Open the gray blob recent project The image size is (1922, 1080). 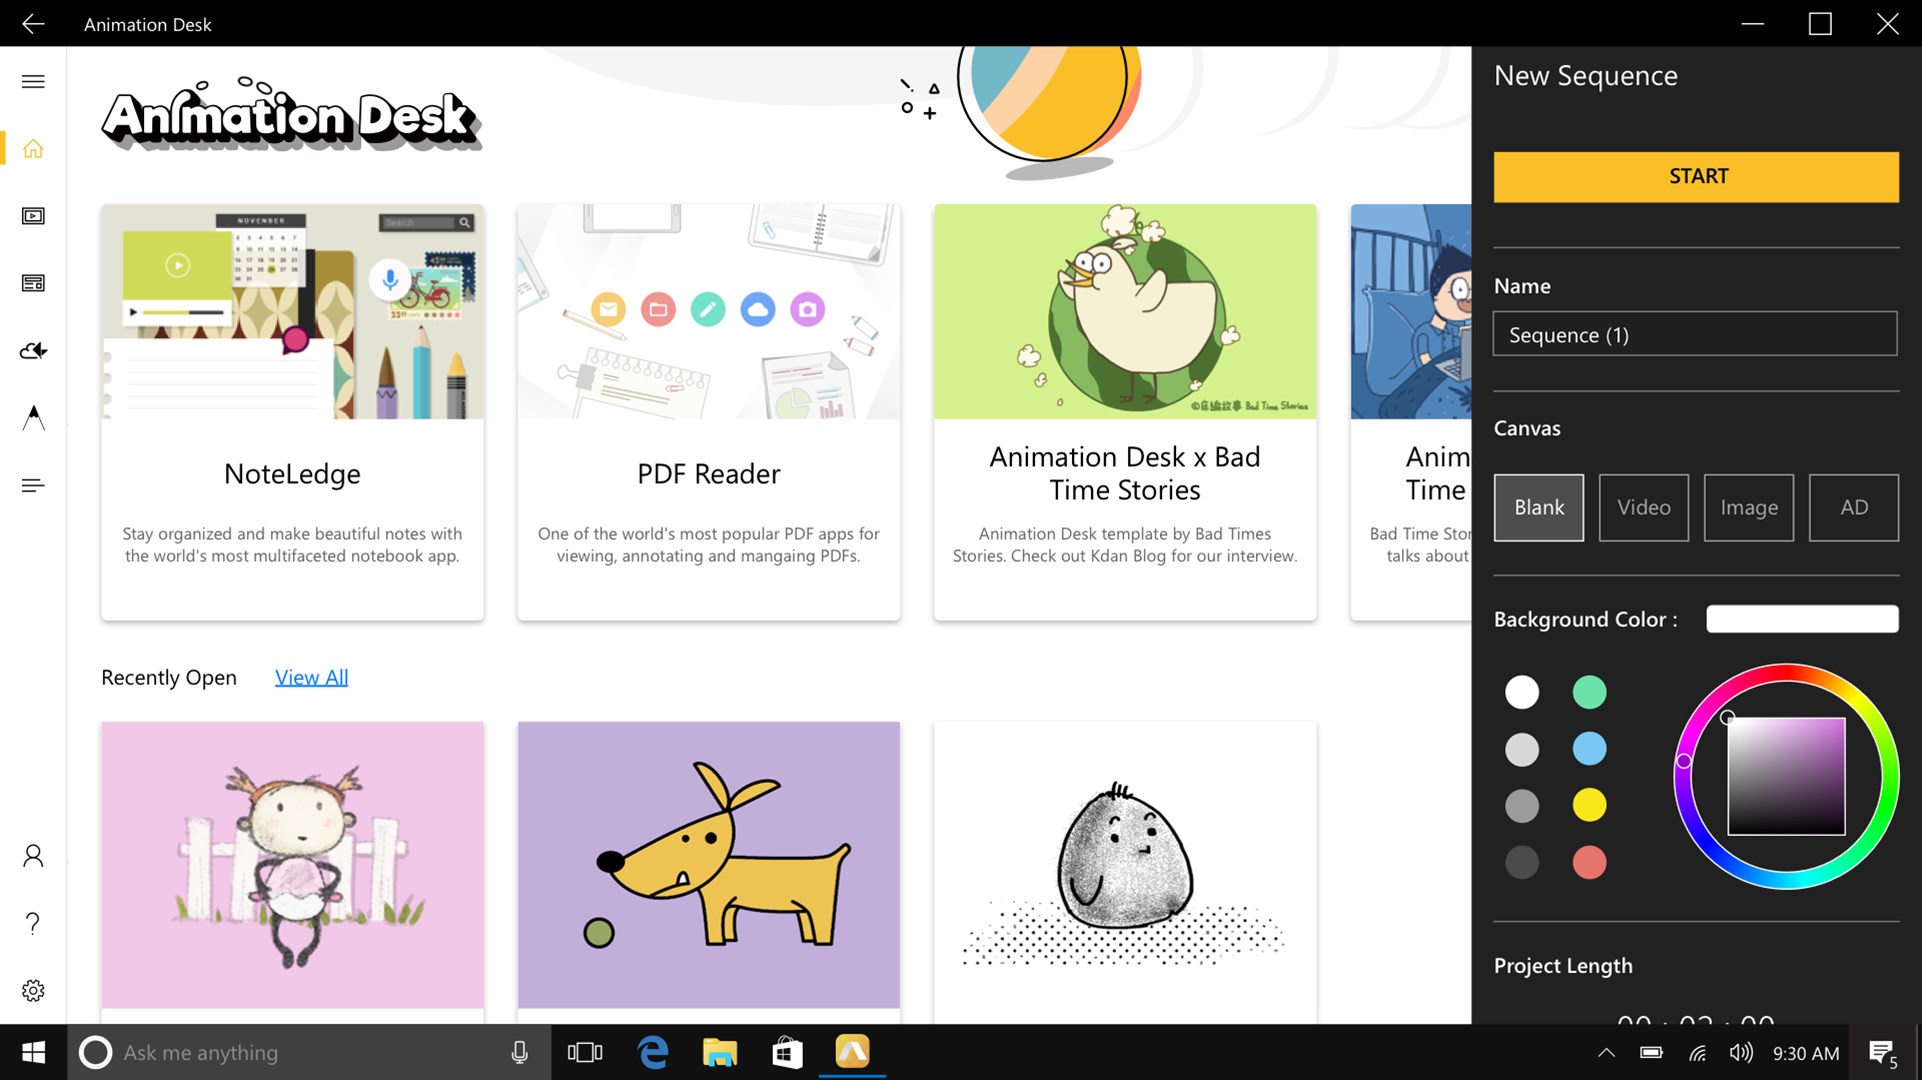coord(1125,866)
